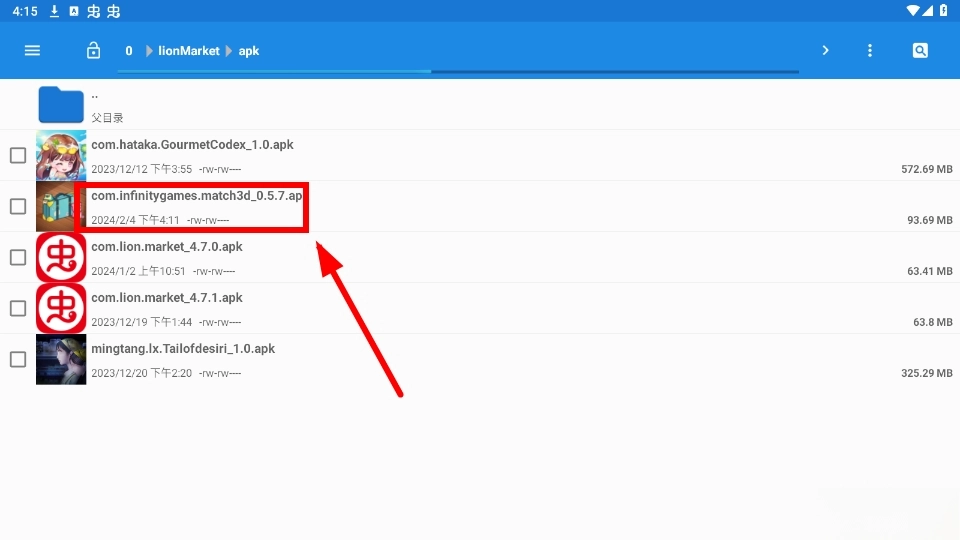Open com.lion.market_4.7.1.apk file name

click(166, 298)
